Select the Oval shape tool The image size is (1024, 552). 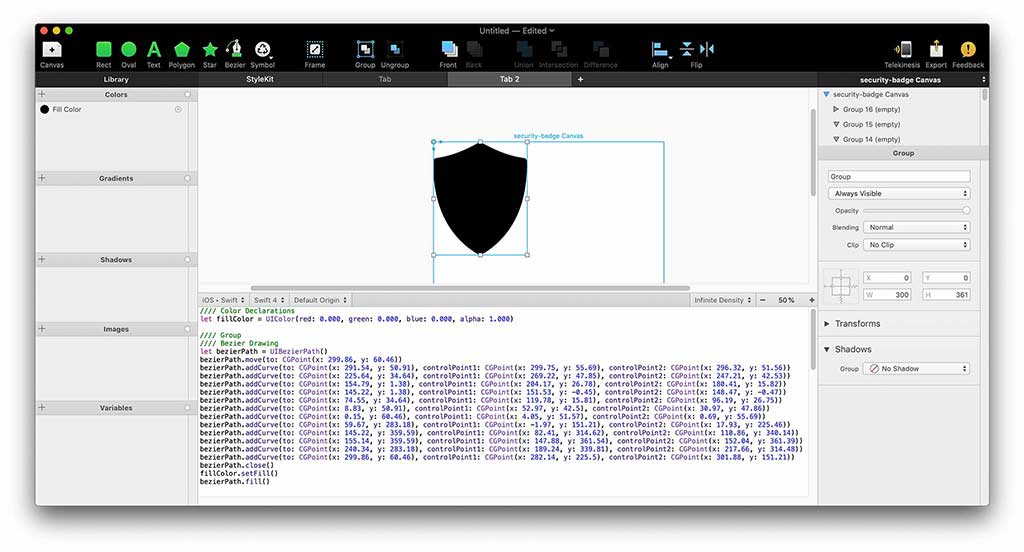pyautogui.click(x=129, y=50)
